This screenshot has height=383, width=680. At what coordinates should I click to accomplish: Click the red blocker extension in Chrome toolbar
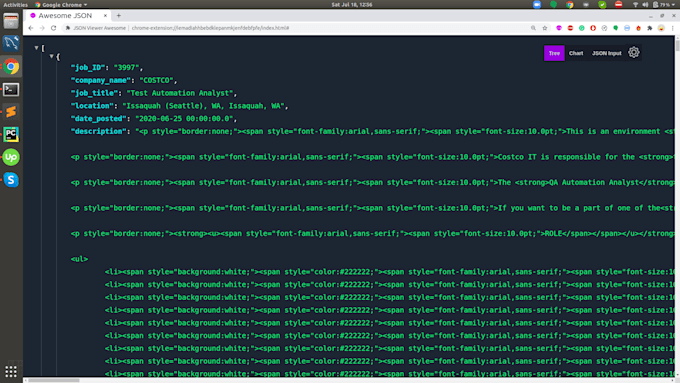tap(570, 28)
